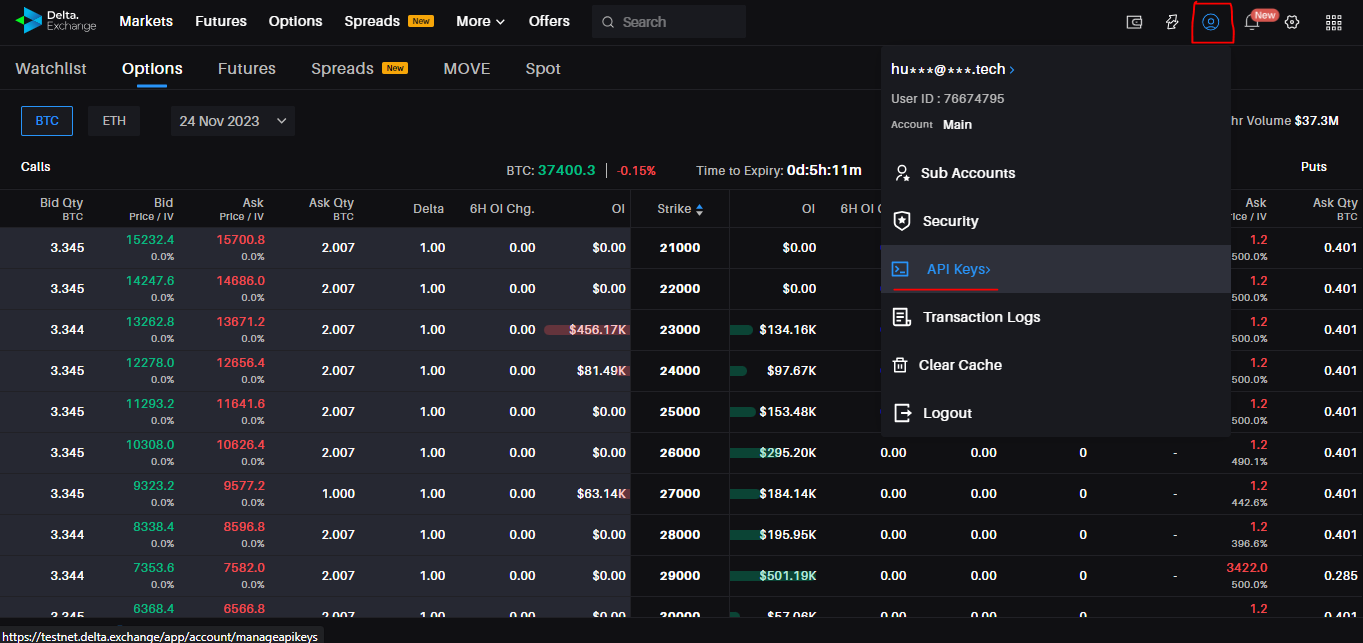Switch to the MOVE tab
1363x643 pixels.
coord(467,68)
